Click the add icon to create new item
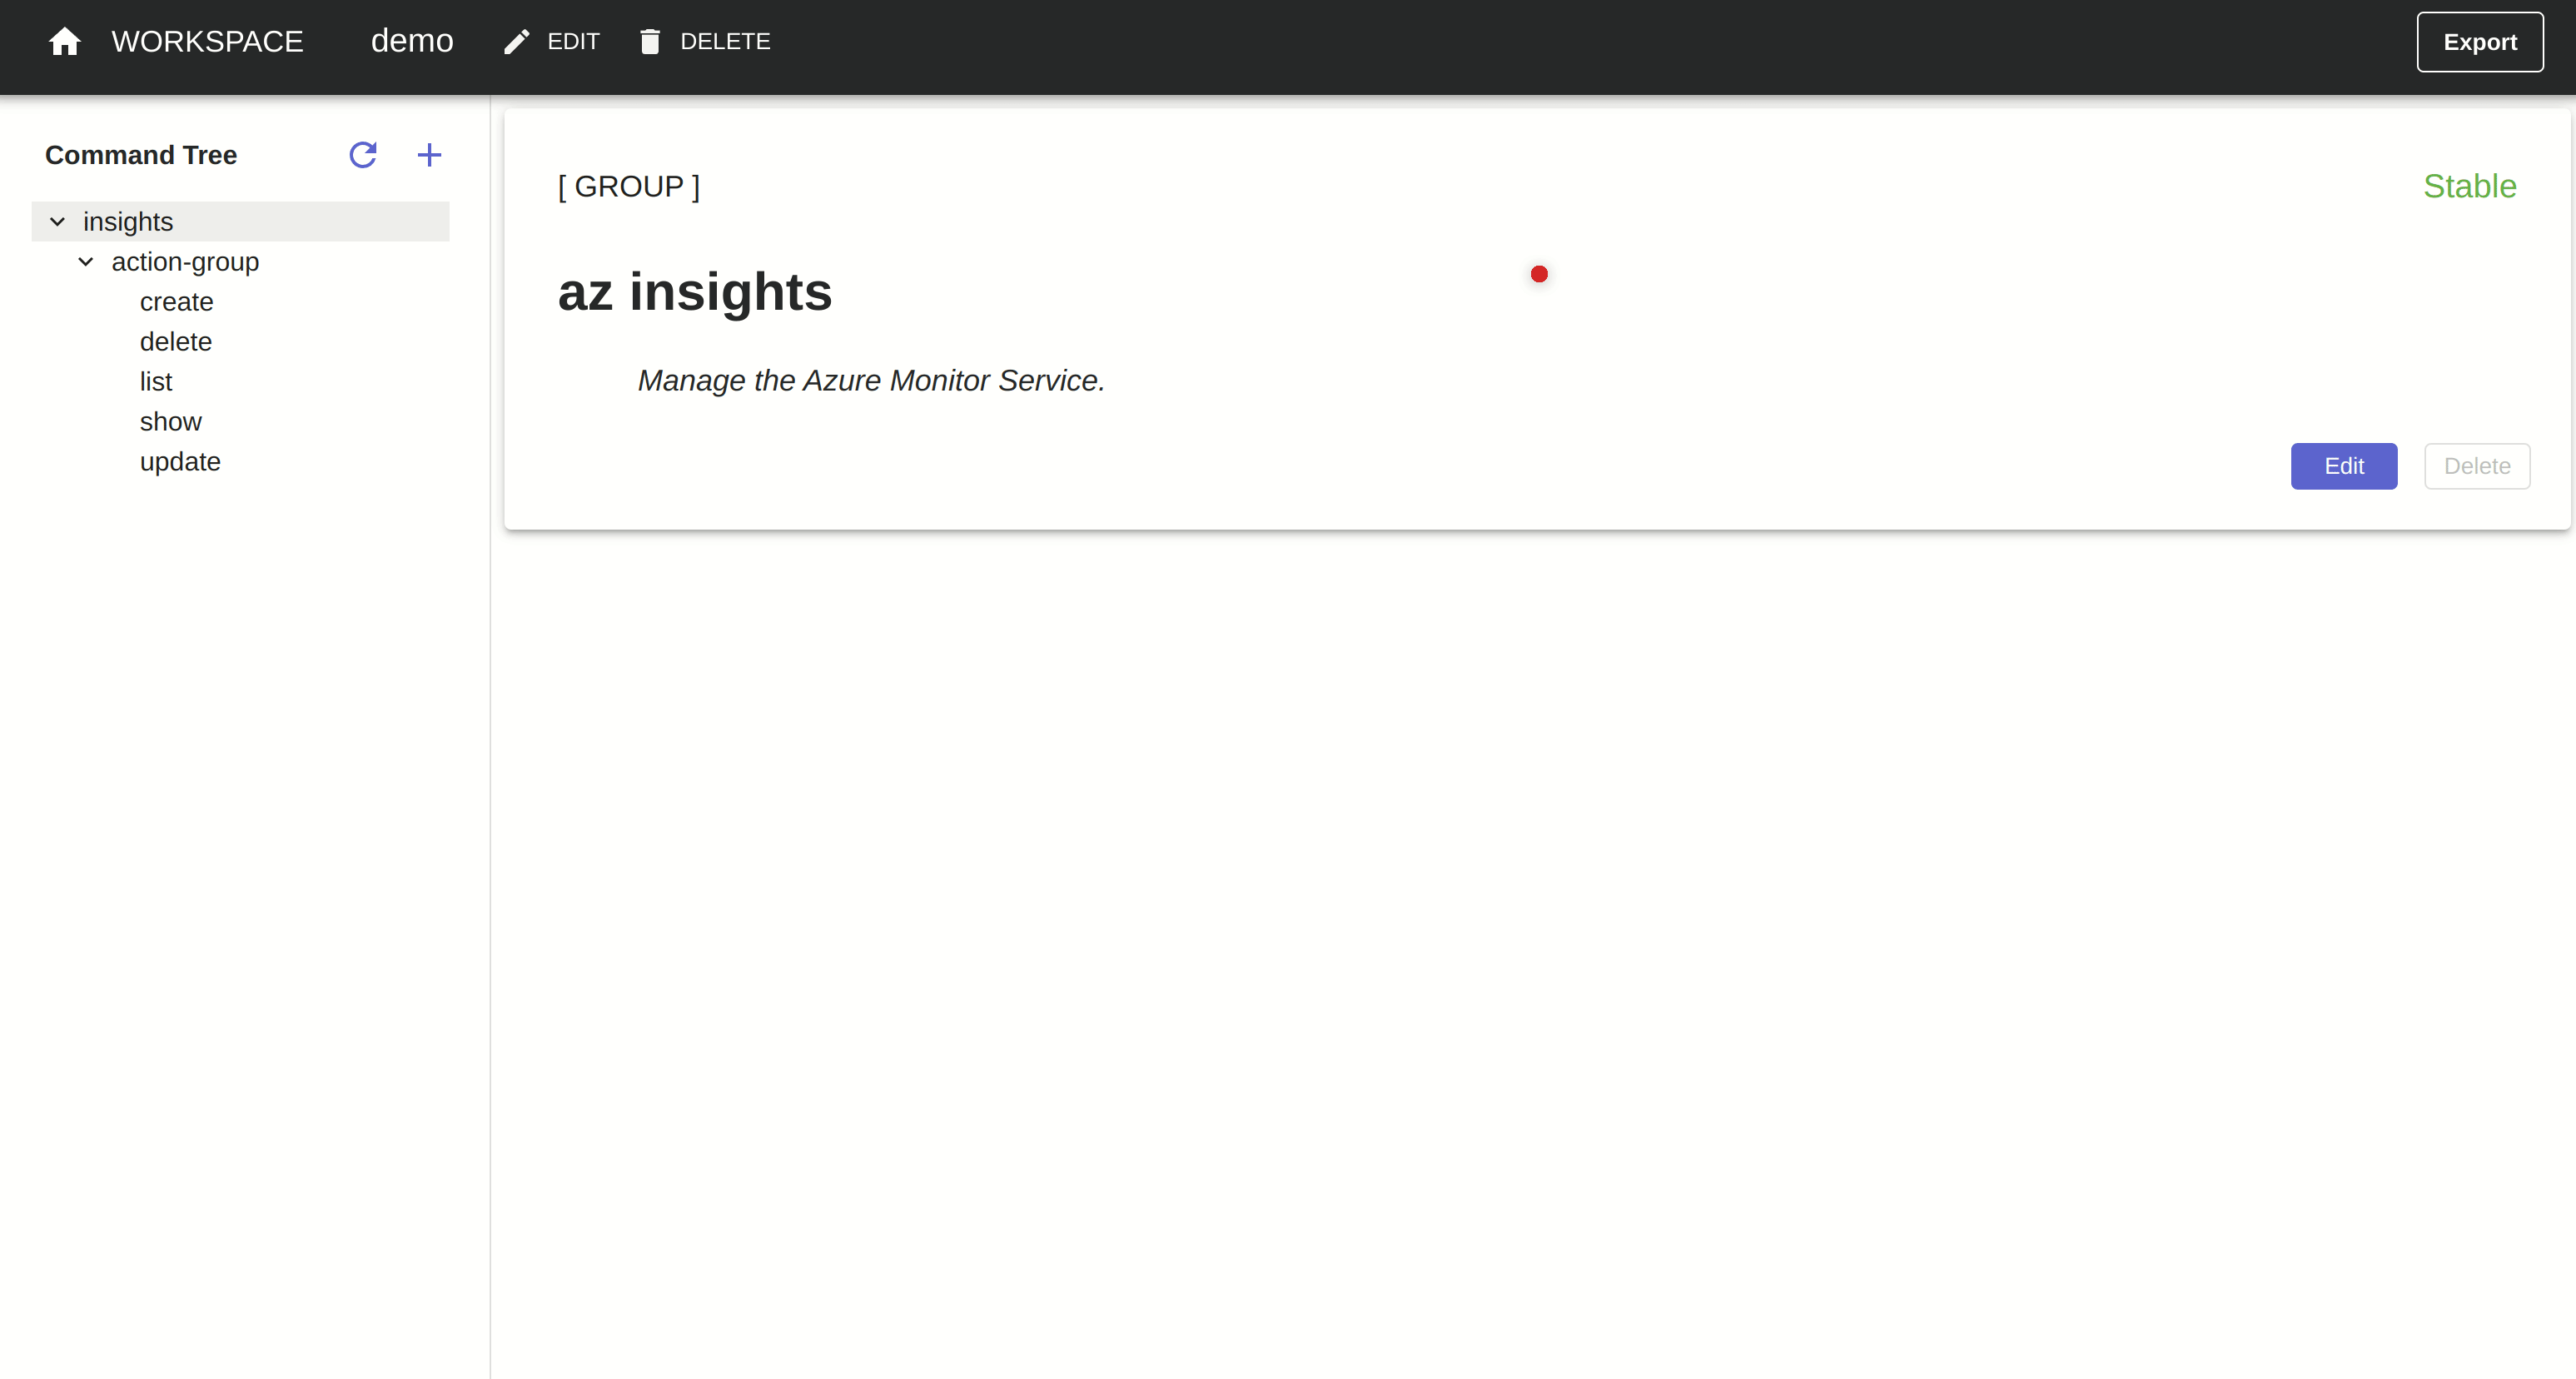2576x1379 pixels. click(x=430, y=155)
